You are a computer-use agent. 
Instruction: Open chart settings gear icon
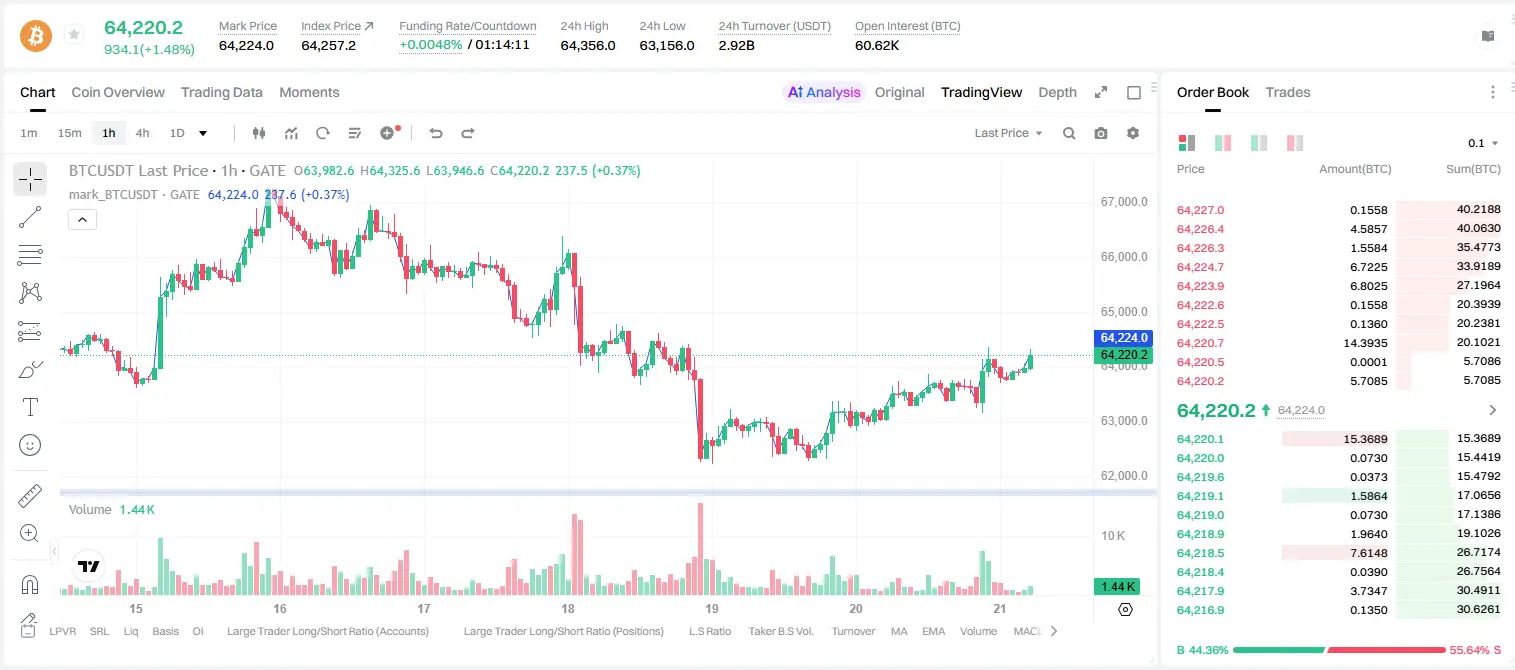pyautogui.click(x=1133, y=133)
